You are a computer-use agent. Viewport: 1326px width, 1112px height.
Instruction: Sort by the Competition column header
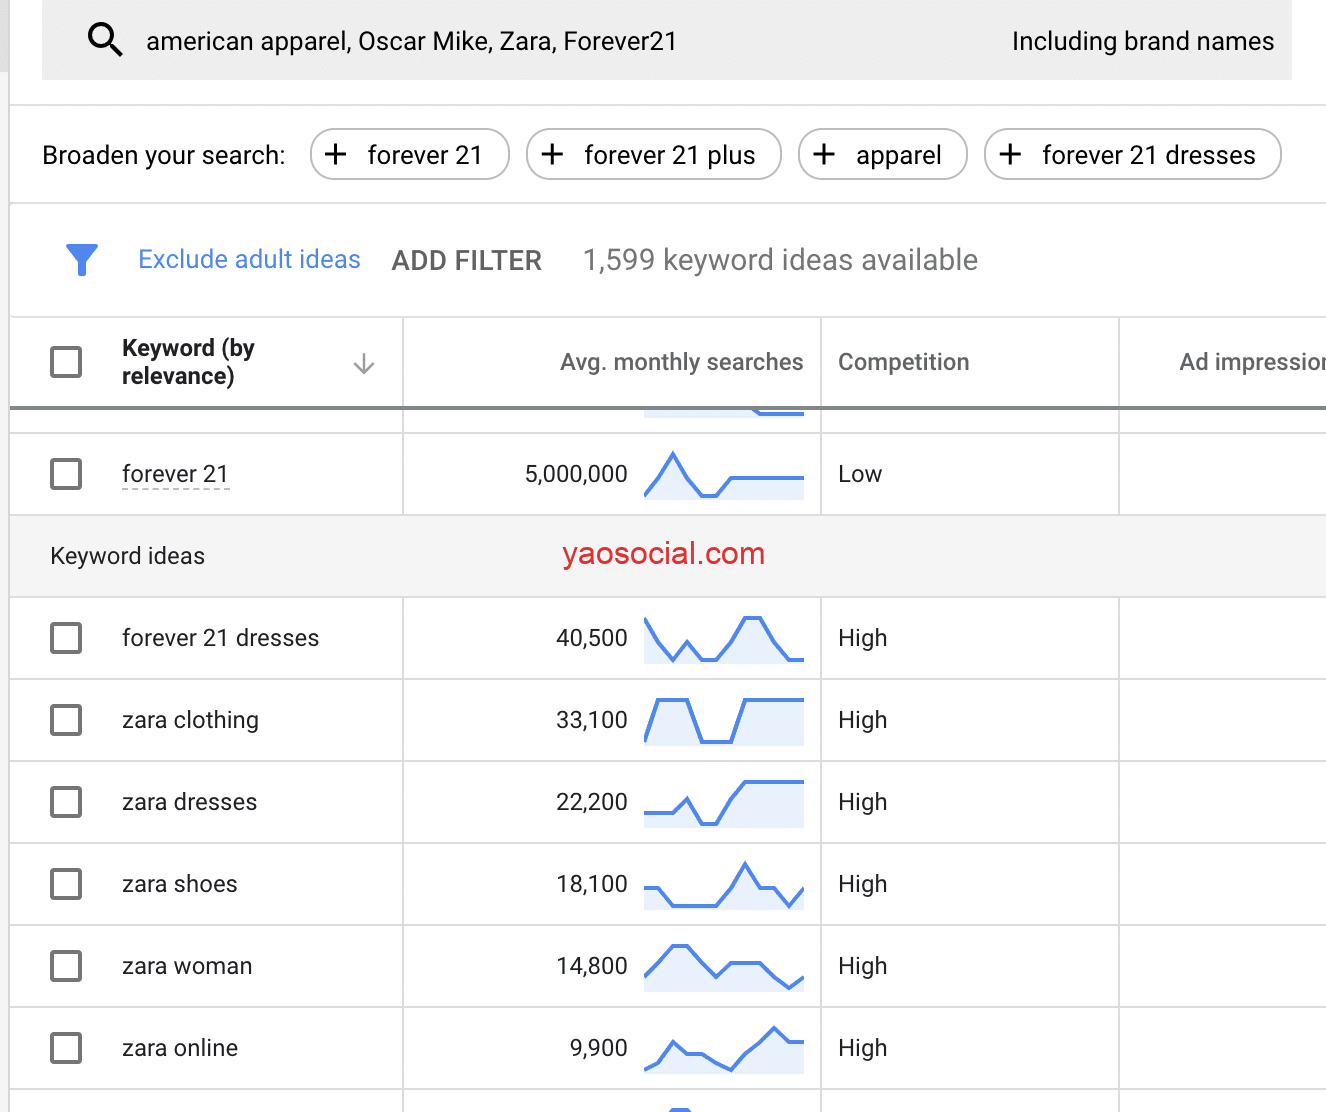(x=903, y=362)
